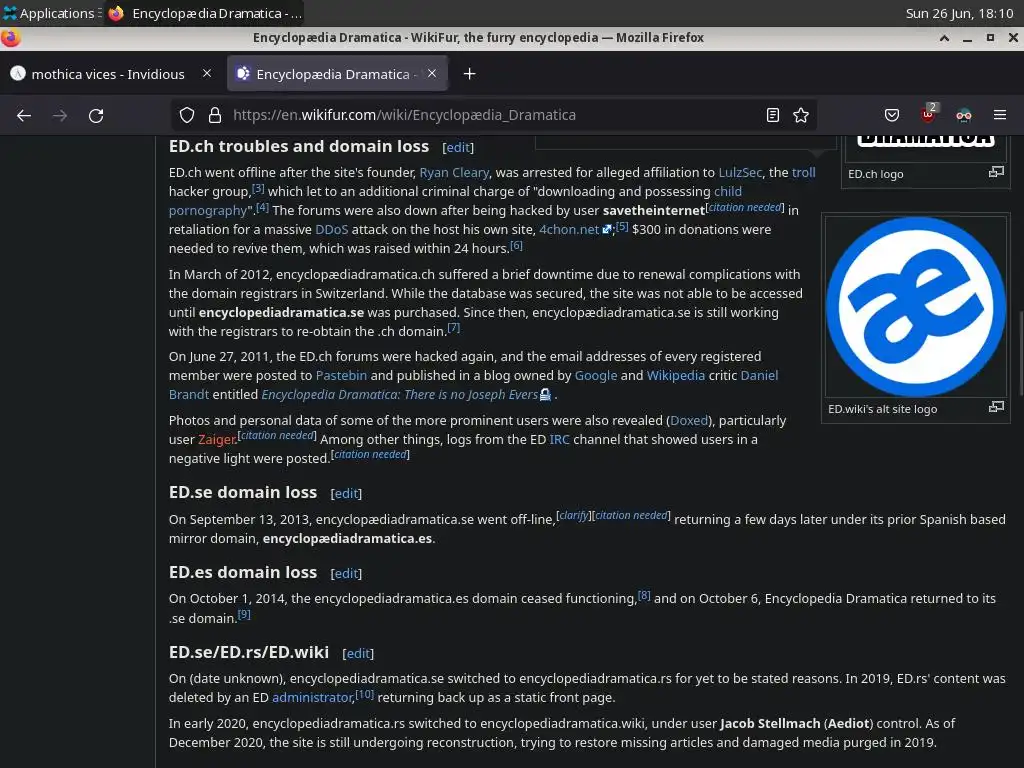The width and height of the screenshot is (1024, 768).
Task: Edit the ED.es domain loss section
Action: point(346,573)
